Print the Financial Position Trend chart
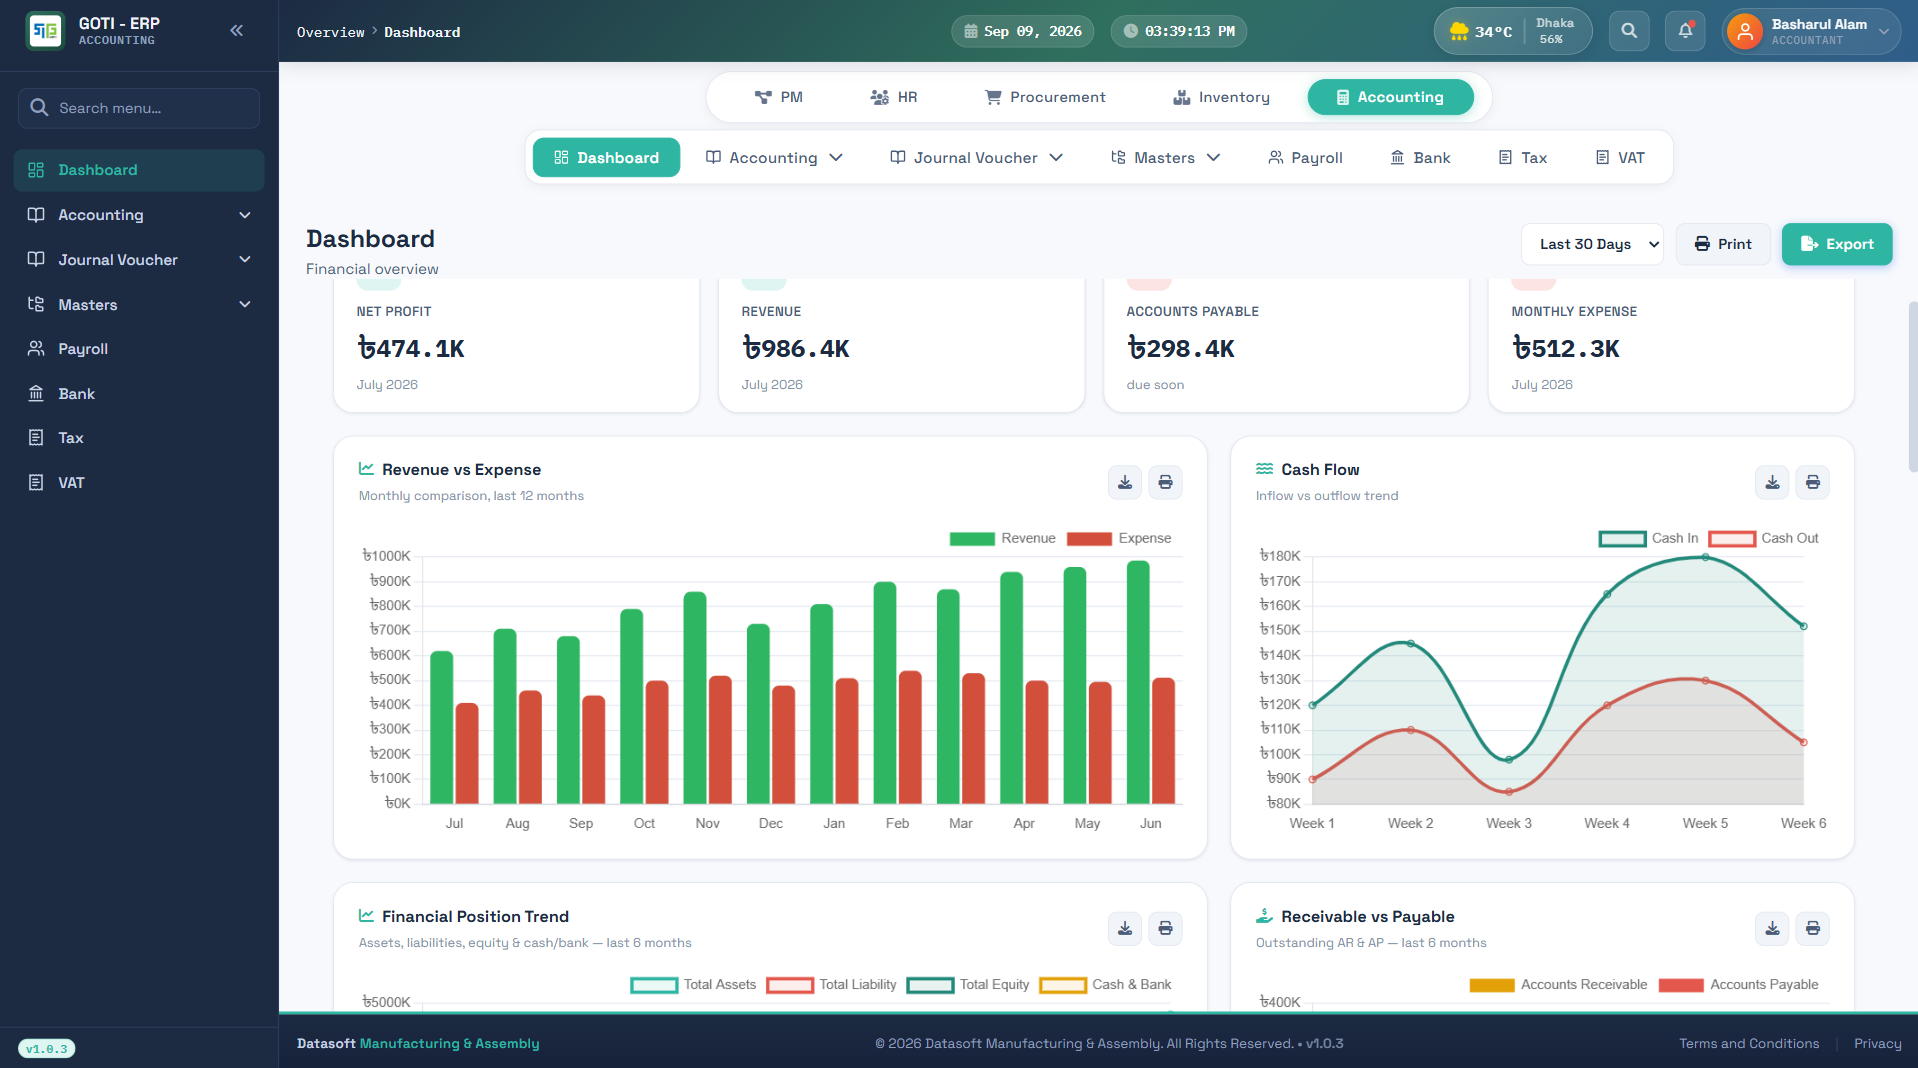1918x1068 pixels. [x=1165, y=928]
